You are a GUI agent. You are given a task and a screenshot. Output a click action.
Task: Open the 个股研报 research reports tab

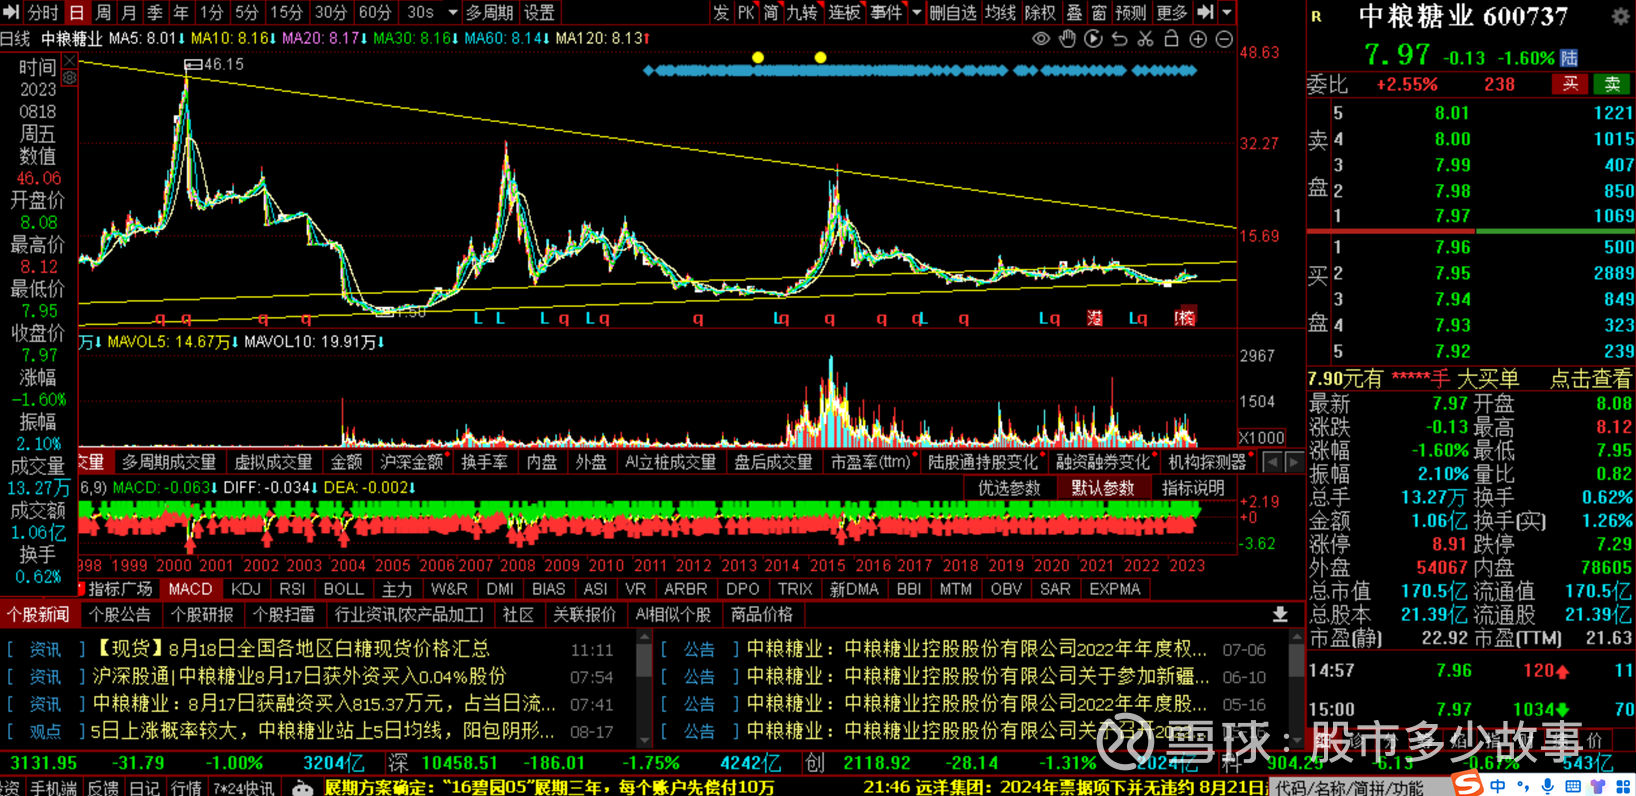click(x=202, y=614)
